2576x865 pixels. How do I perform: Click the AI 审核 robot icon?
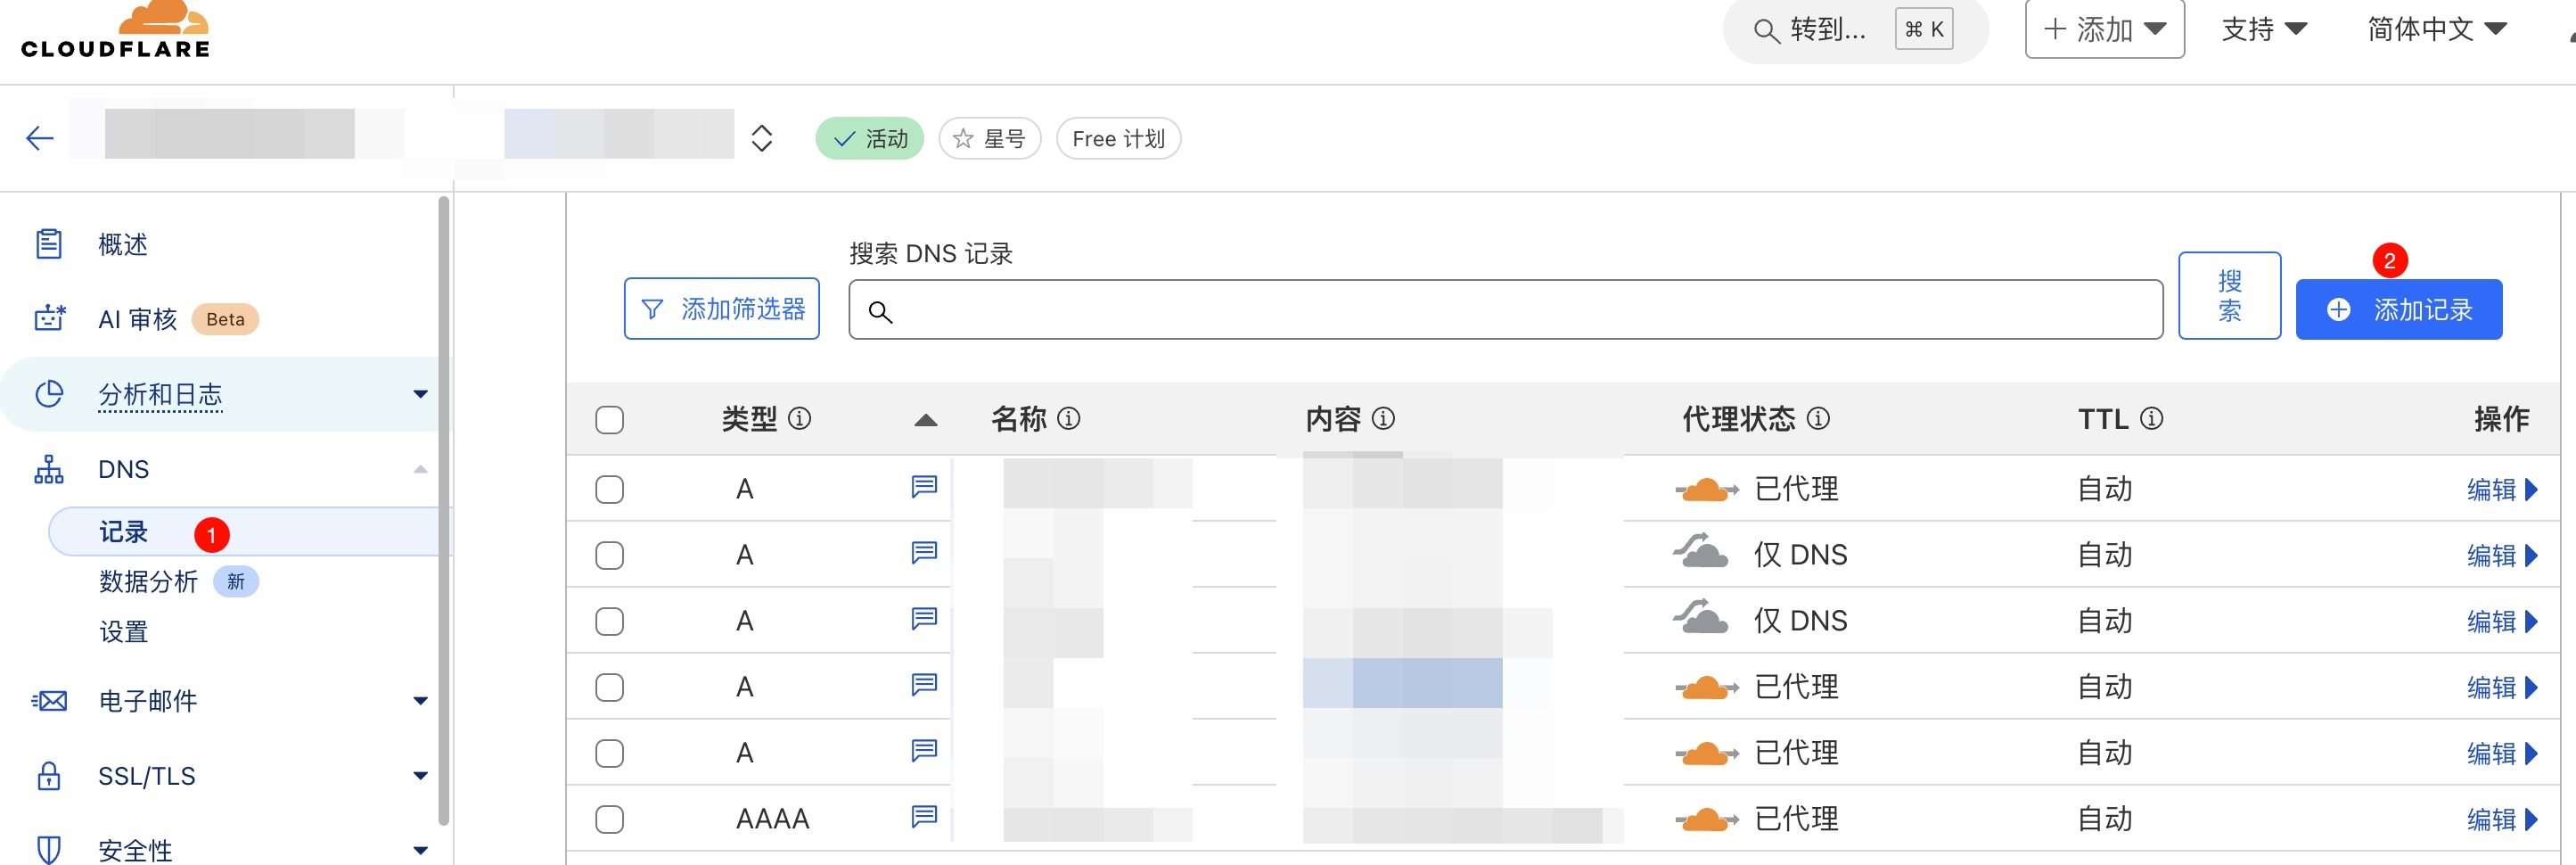(49, 318)
